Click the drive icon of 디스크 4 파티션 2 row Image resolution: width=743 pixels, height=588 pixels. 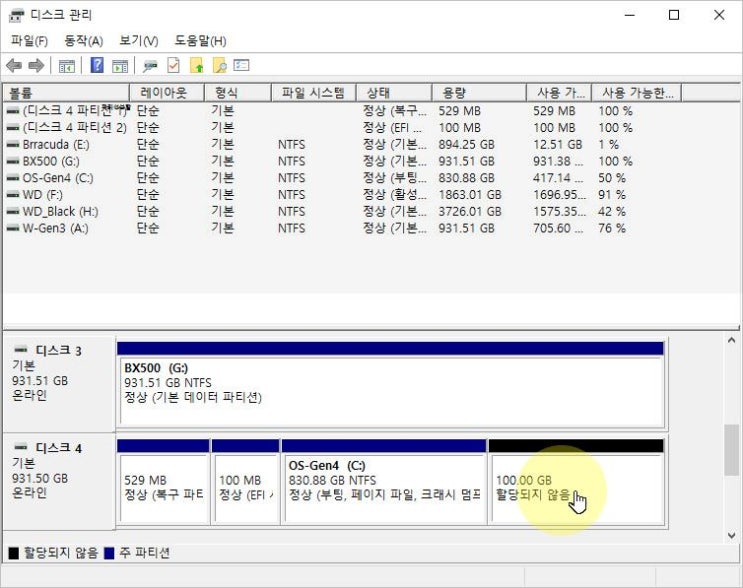point(13,128)
